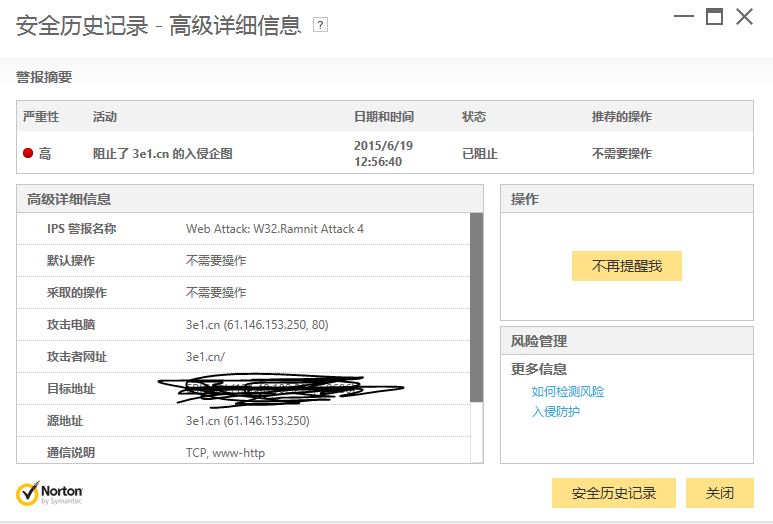
Task: Open the 入侵防护 link
Action: tap(556, 411)
